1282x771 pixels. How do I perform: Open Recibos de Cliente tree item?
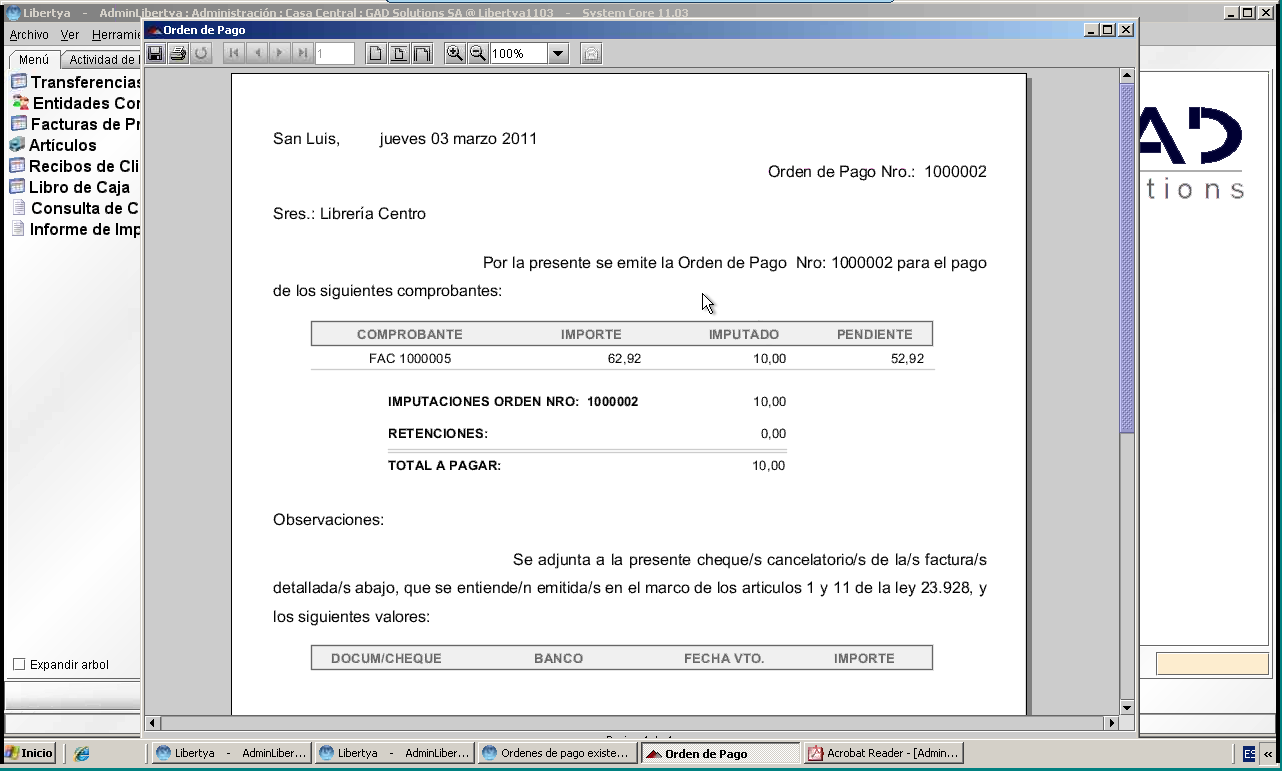coord(75,166)
